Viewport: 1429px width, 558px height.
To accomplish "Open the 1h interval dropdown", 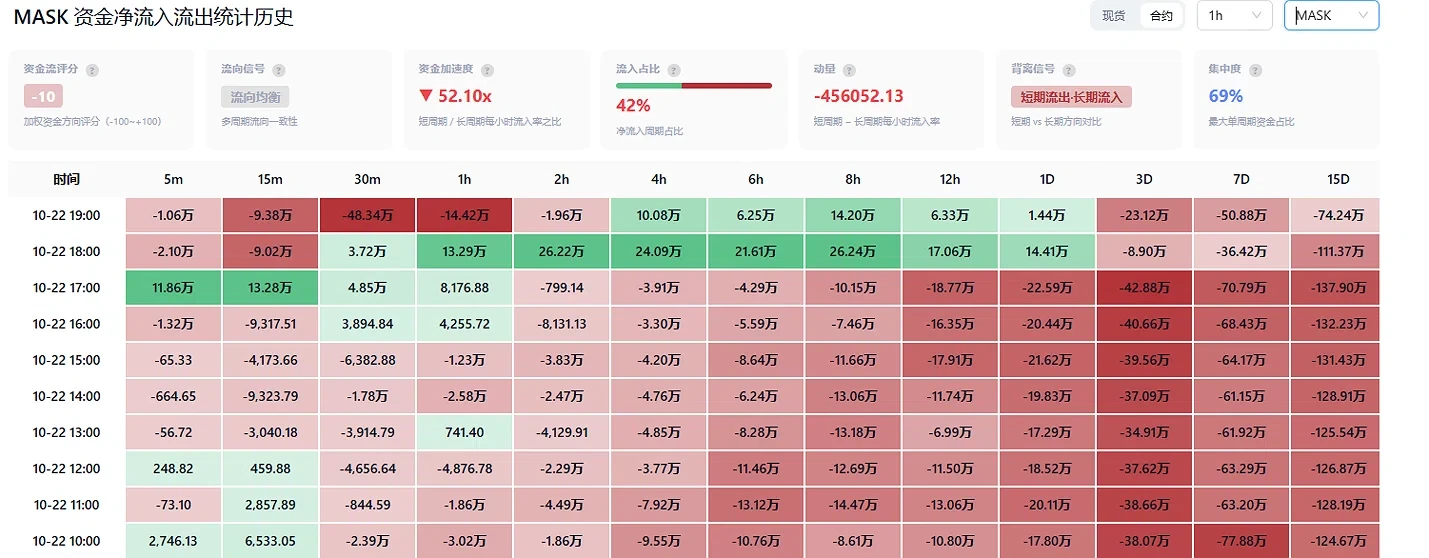I will tap(1234, 15).
